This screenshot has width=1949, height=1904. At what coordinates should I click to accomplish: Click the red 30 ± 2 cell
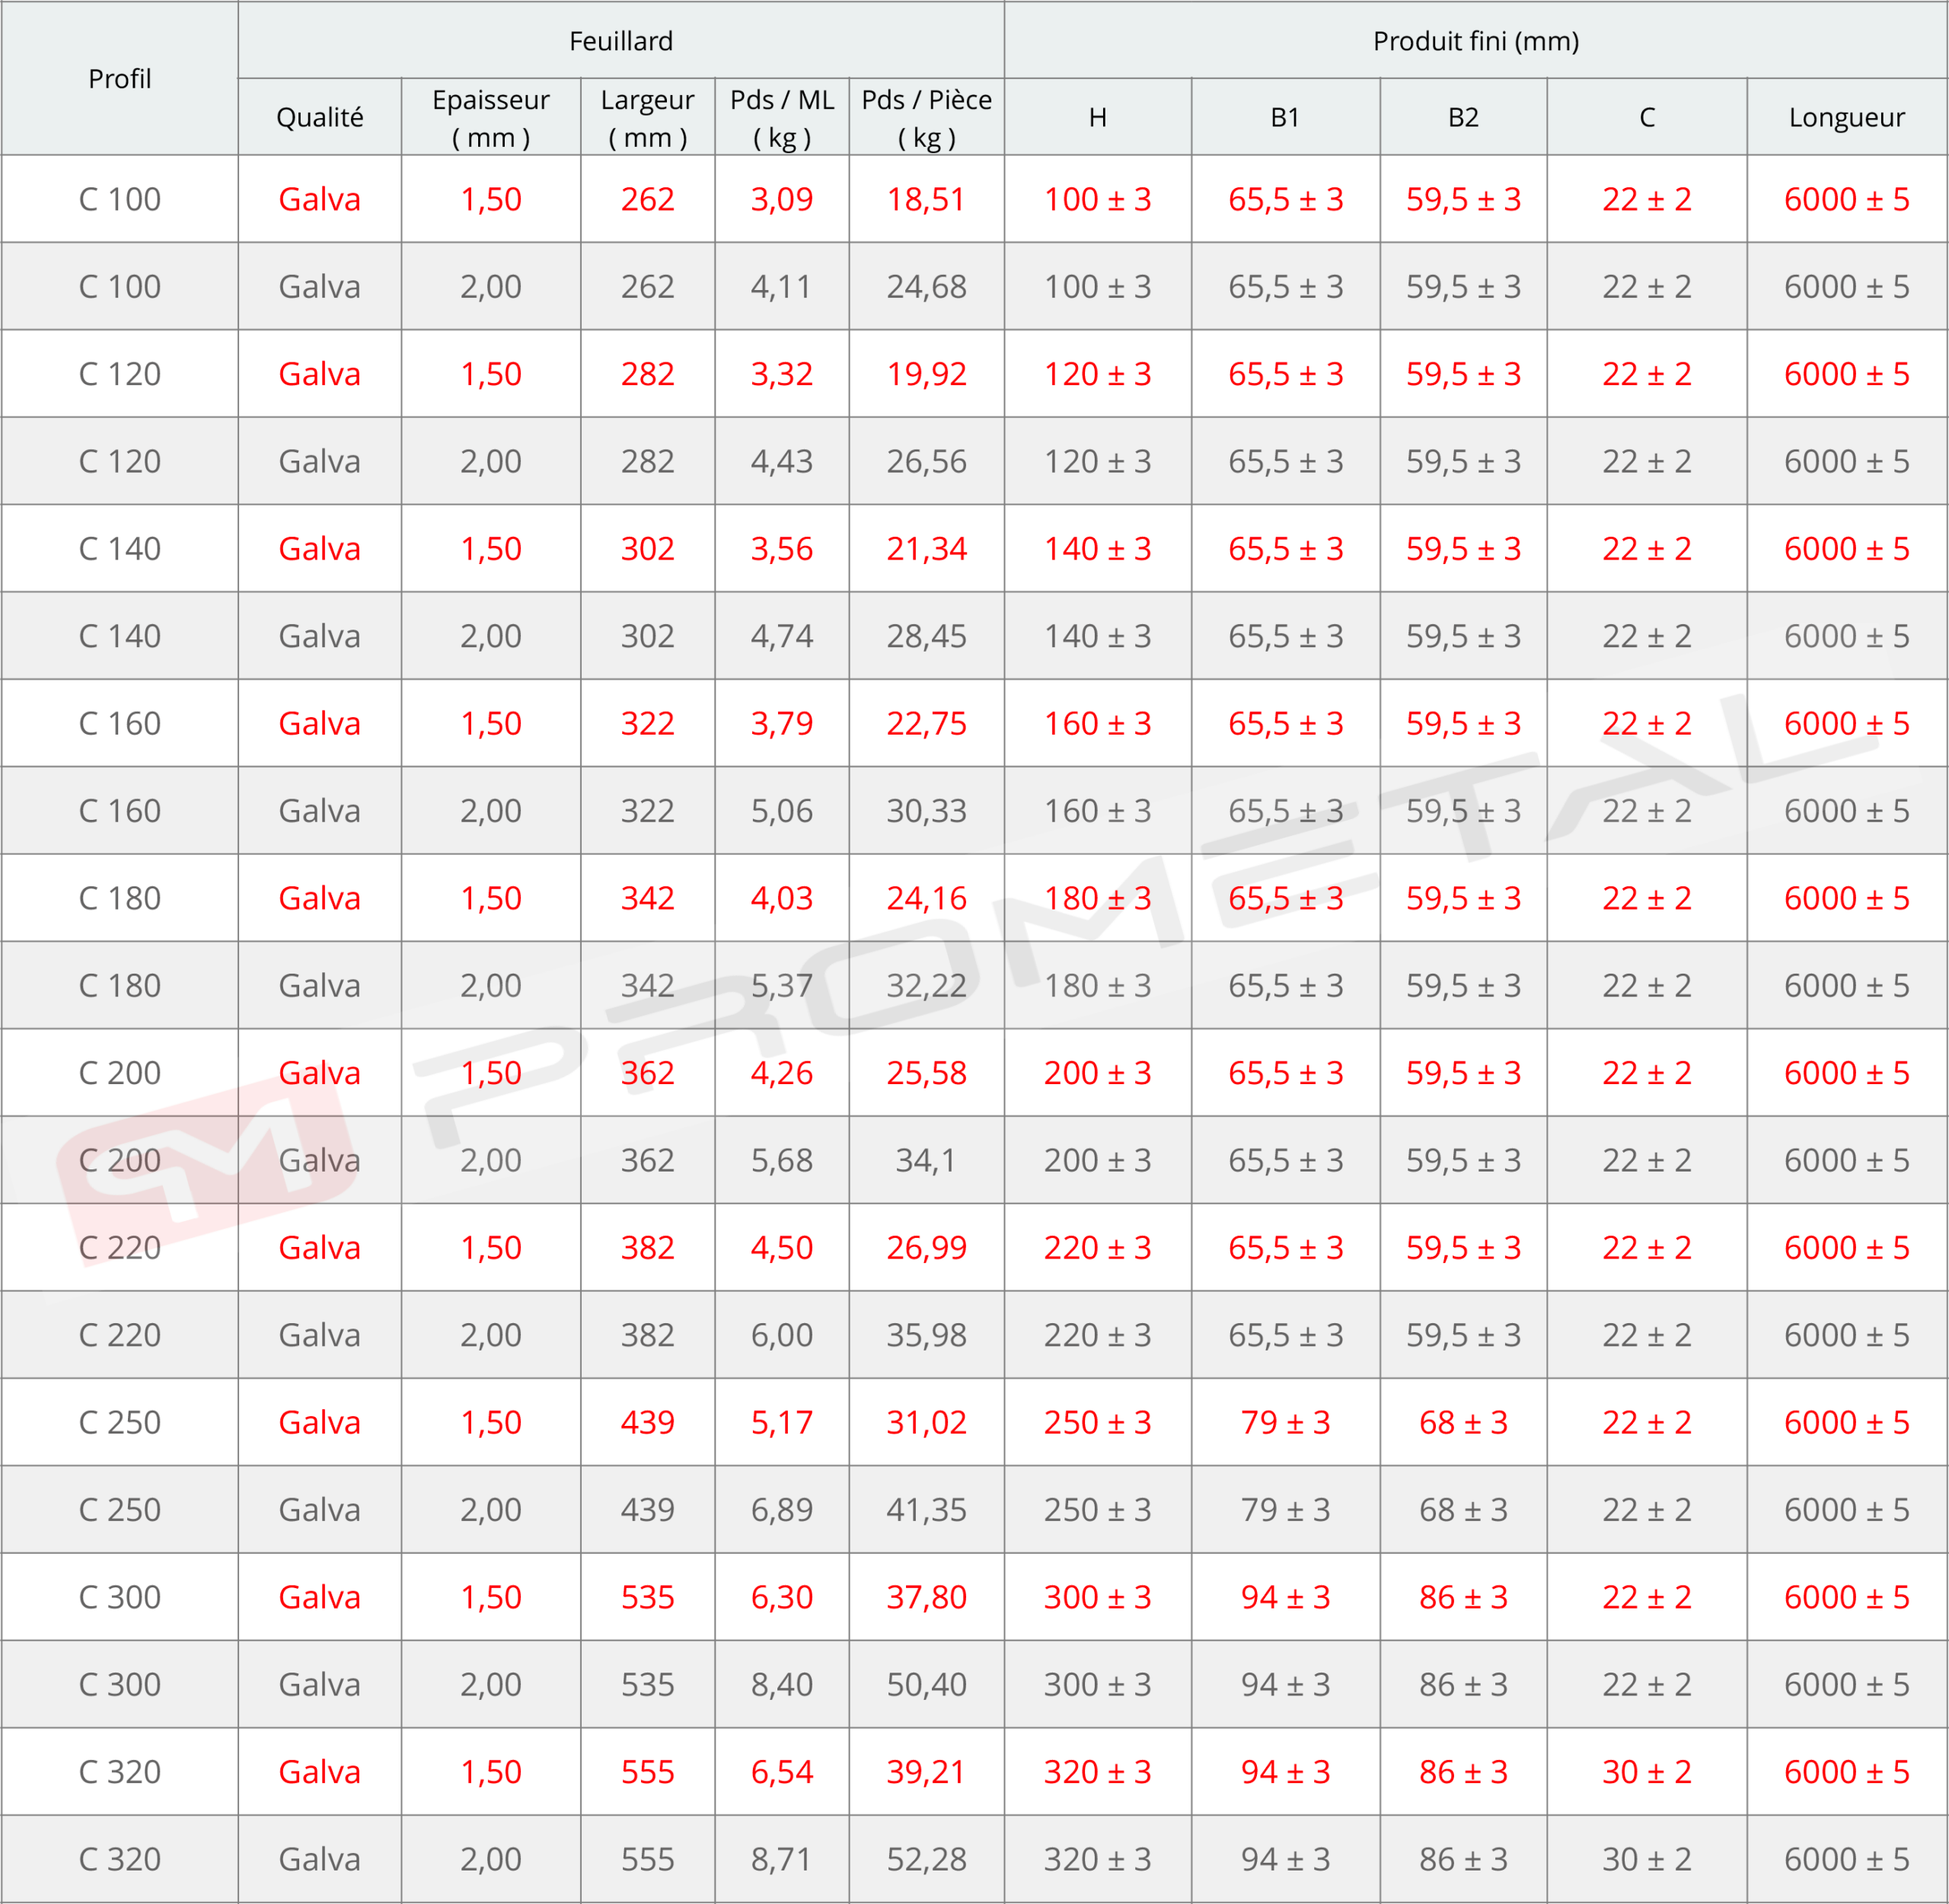click(1646, 1772)
